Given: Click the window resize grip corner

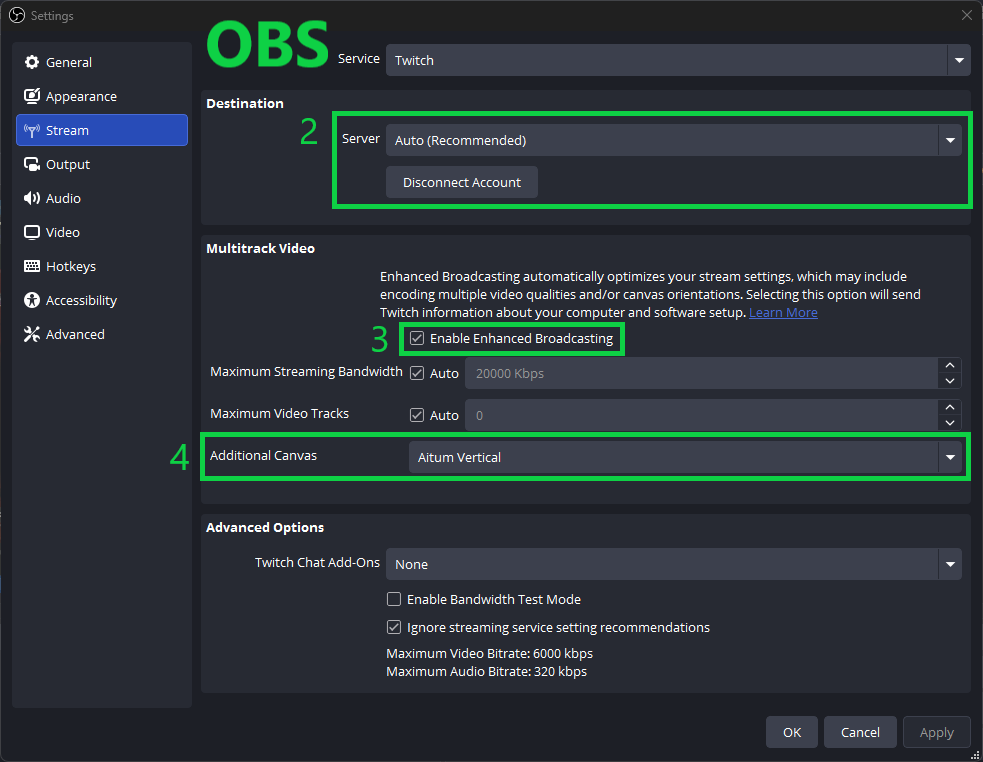Looking at the screenshot, I should click(x=975, y=755).
